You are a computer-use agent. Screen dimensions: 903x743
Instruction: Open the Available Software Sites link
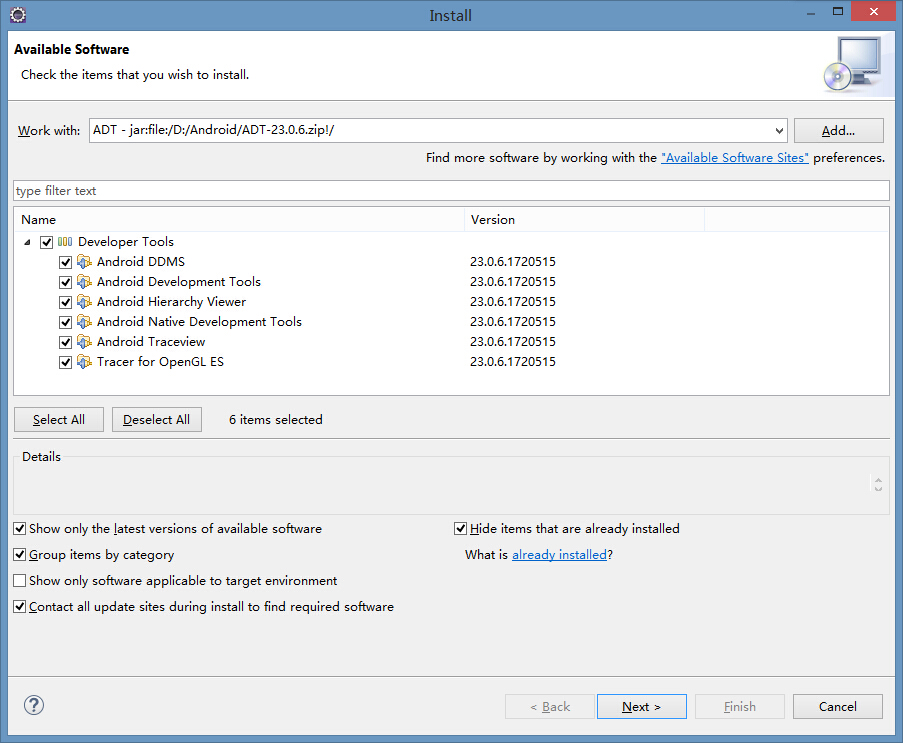(735, 158)
